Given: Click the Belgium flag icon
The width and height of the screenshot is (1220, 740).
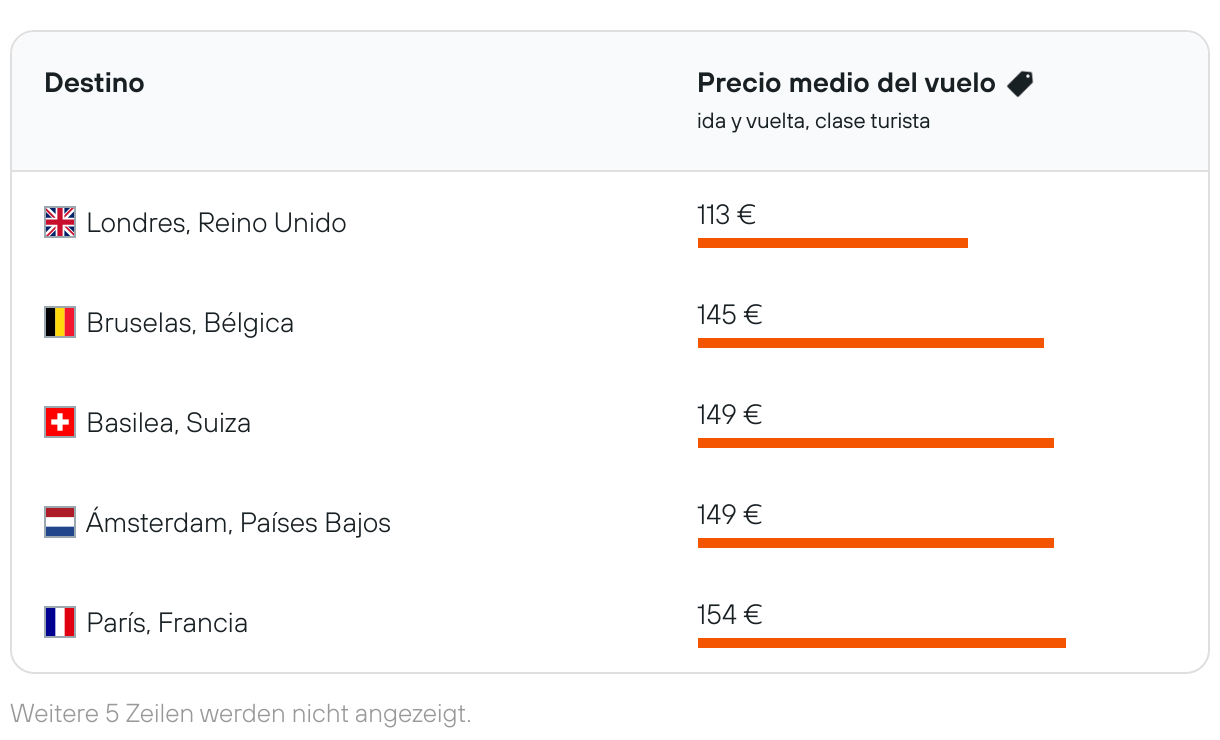Looking at the screenshot, I should tap(60, 322).
